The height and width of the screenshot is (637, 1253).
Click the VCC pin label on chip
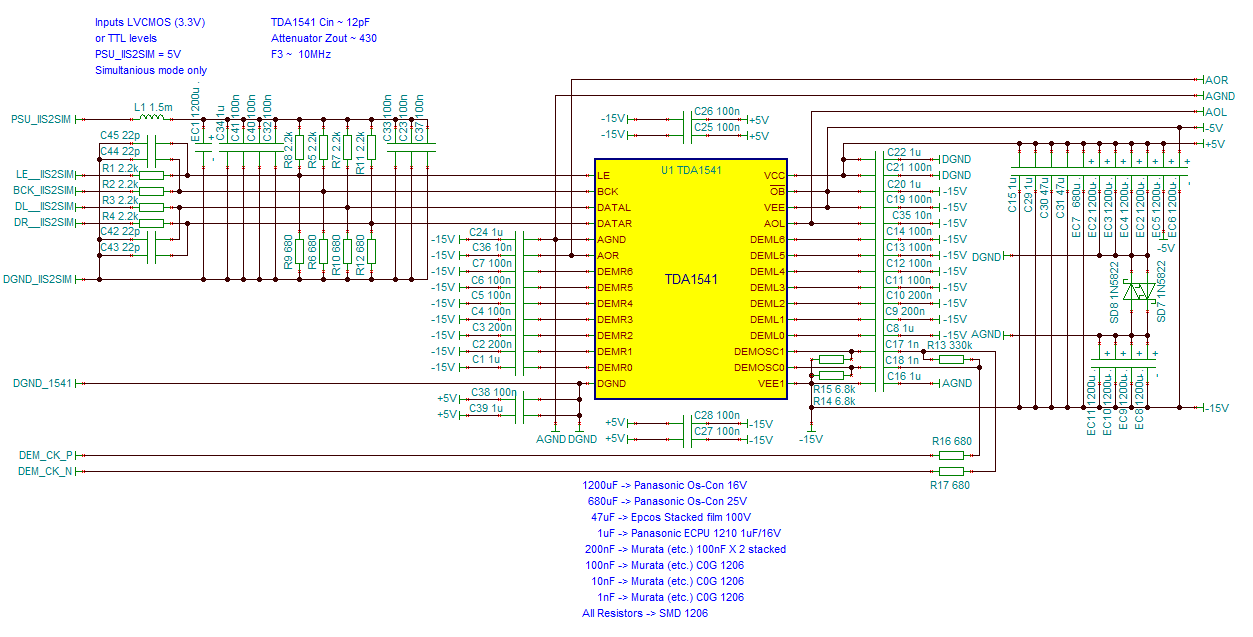click(x=774, y=175)
